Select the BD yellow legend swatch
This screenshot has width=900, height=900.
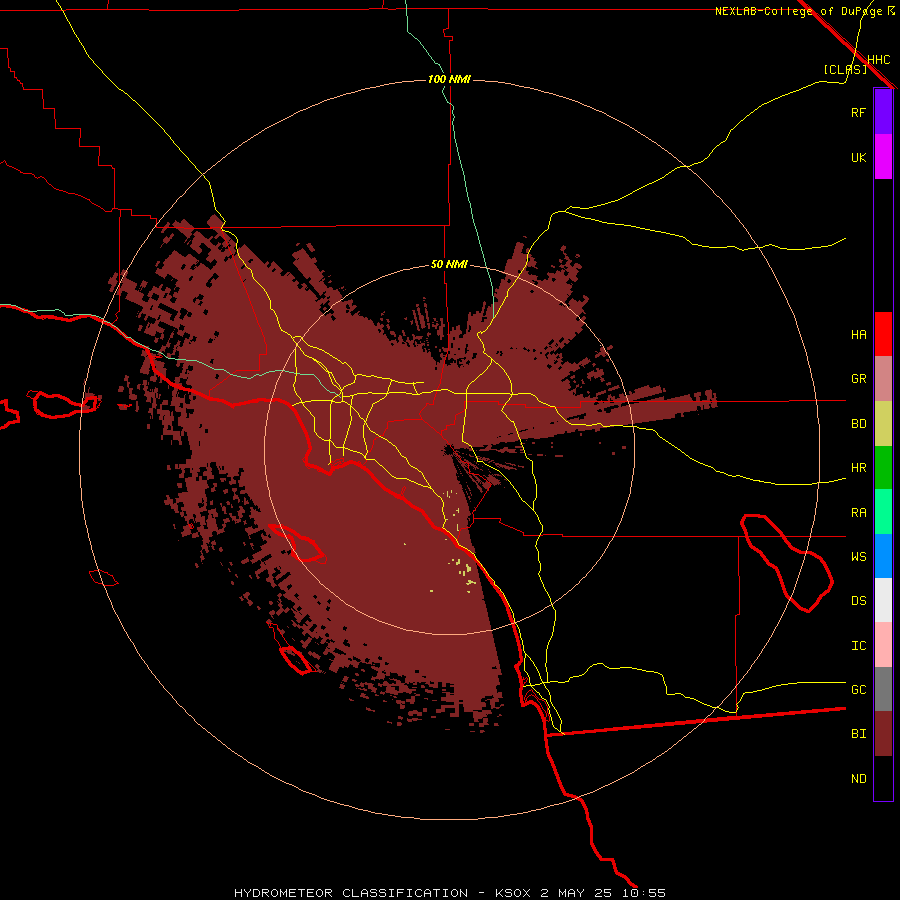(x=883, y=424)
